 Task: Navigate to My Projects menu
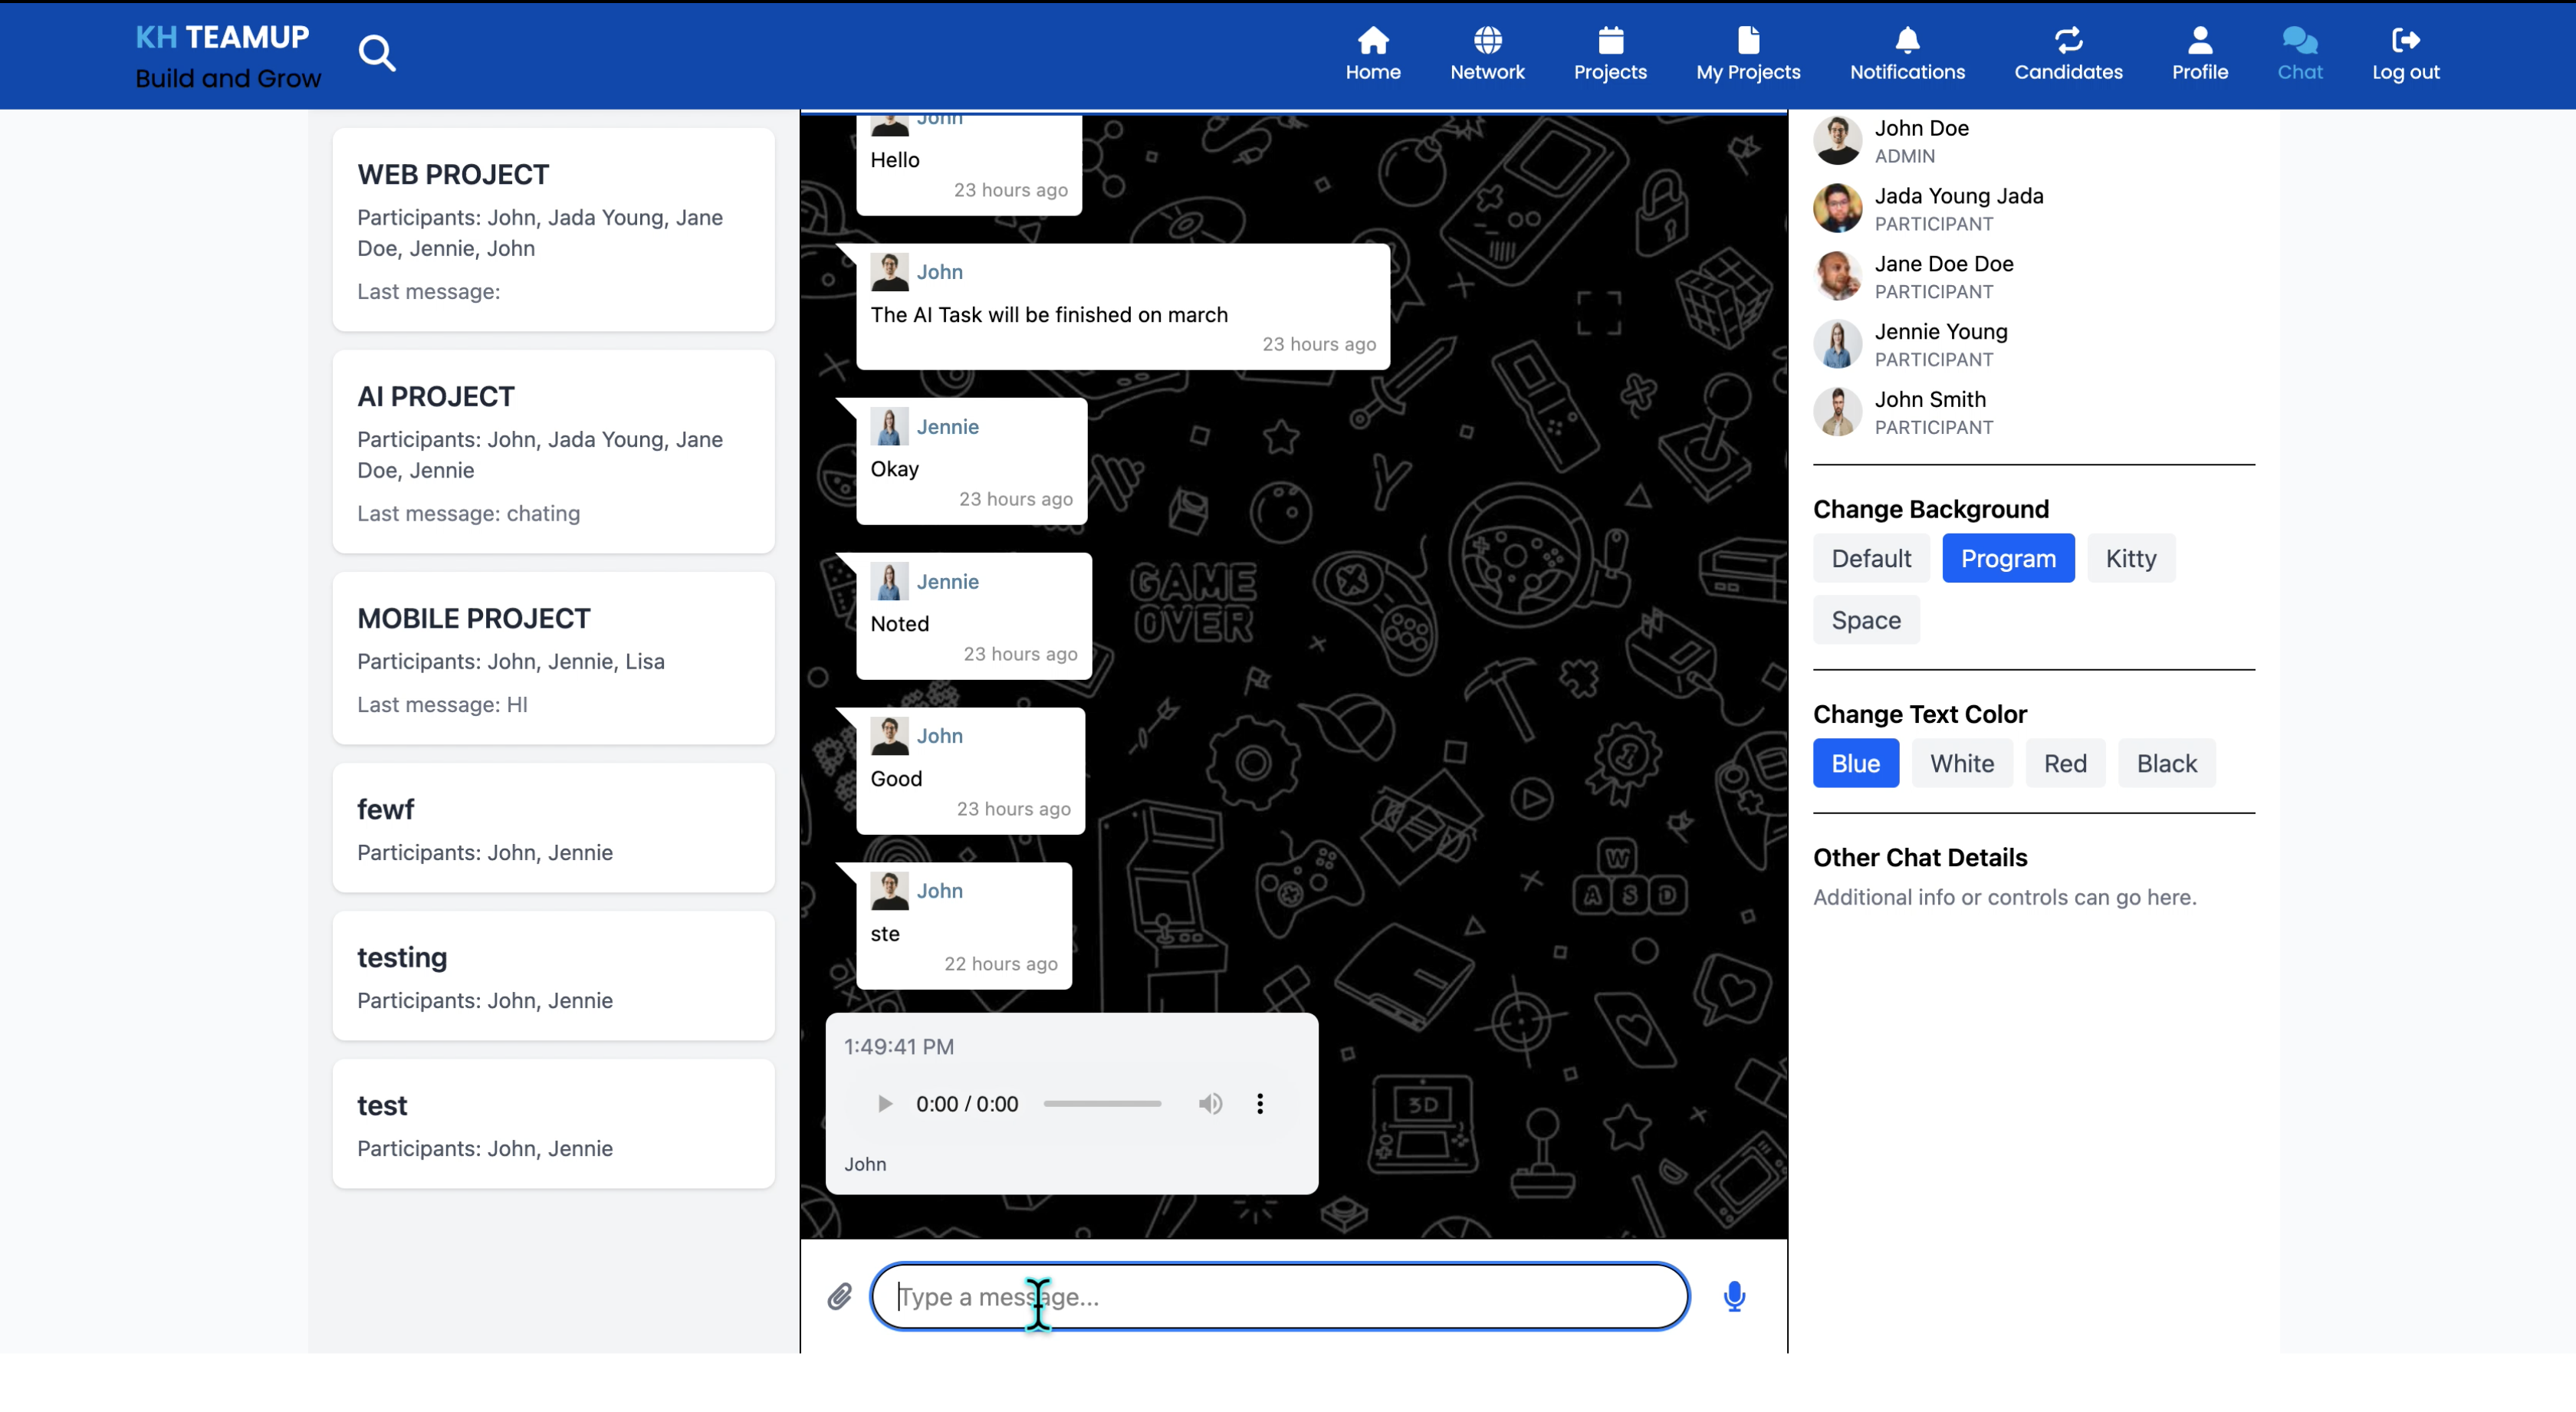pos(1747,54)
